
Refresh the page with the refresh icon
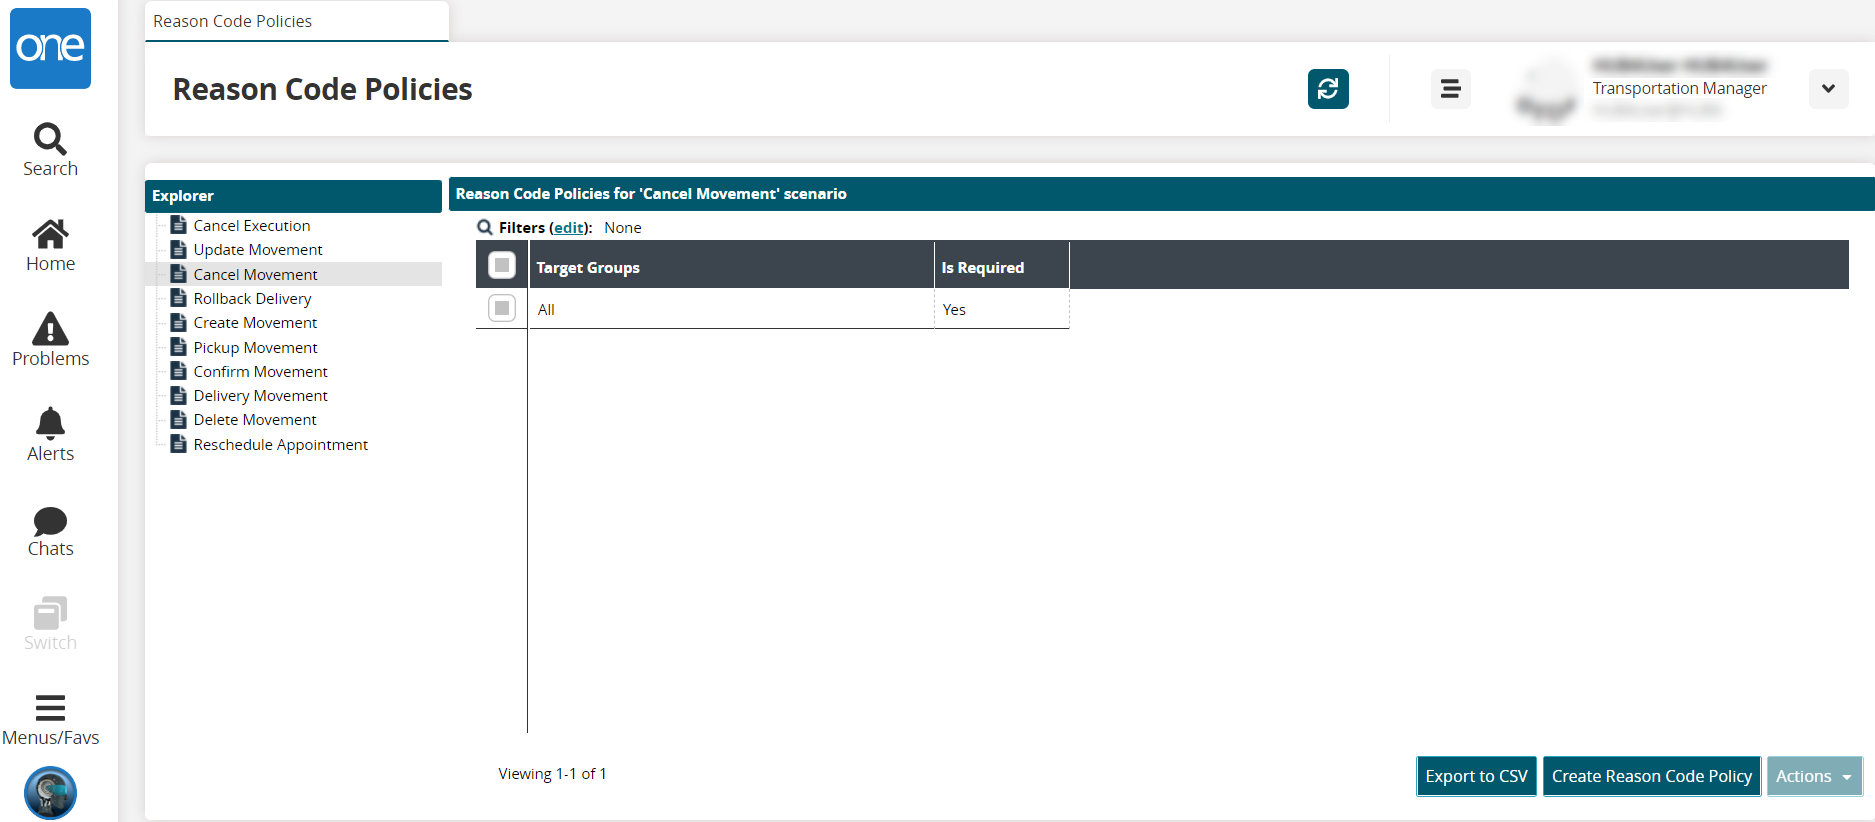(1328, 89)
